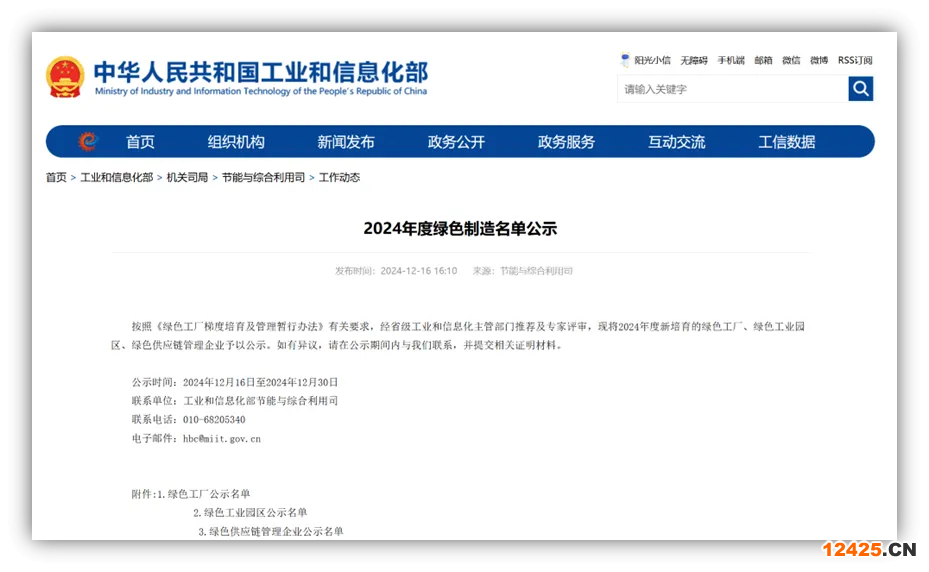Click the email address hbc@miit.gov.cn

click(x=222, y=439)
